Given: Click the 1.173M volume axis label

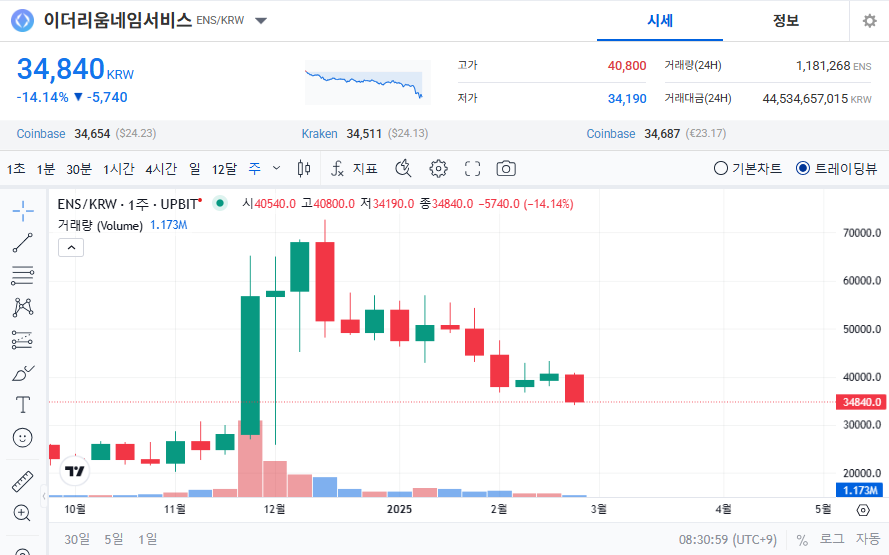Looking at the screenshot, I should (860, 490).
